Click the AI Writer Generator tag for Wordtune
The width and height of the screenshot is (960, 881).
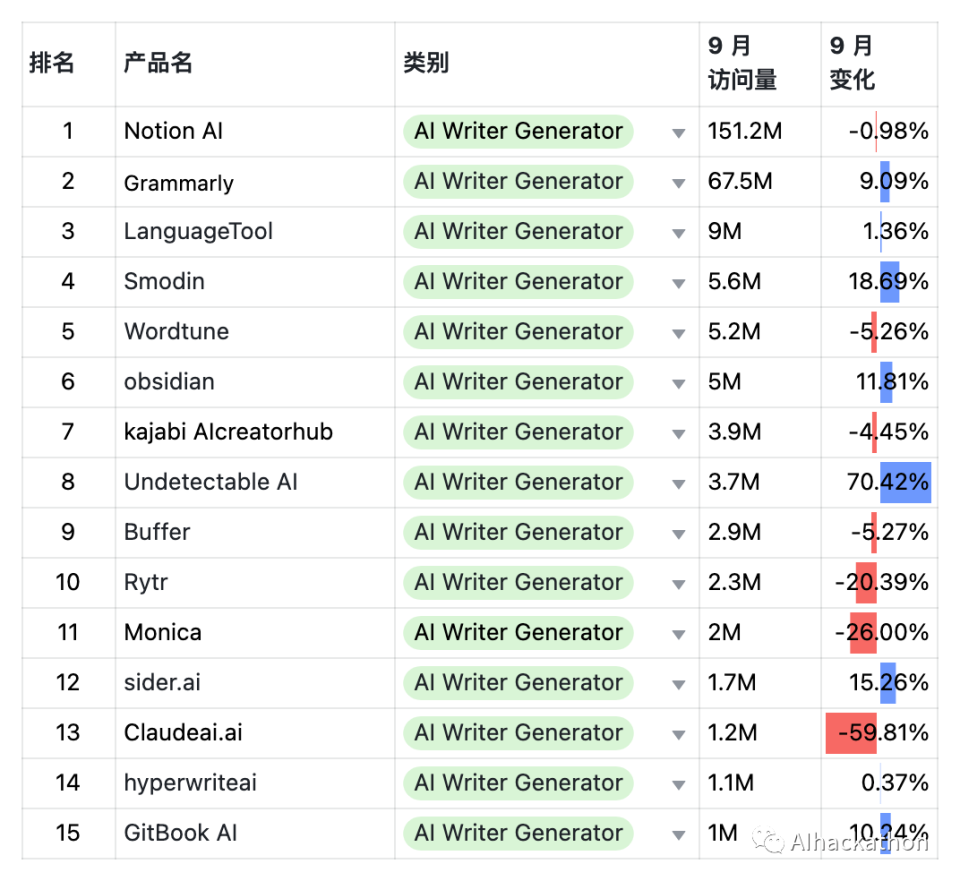pyautogui.click(x=518, y=332)
